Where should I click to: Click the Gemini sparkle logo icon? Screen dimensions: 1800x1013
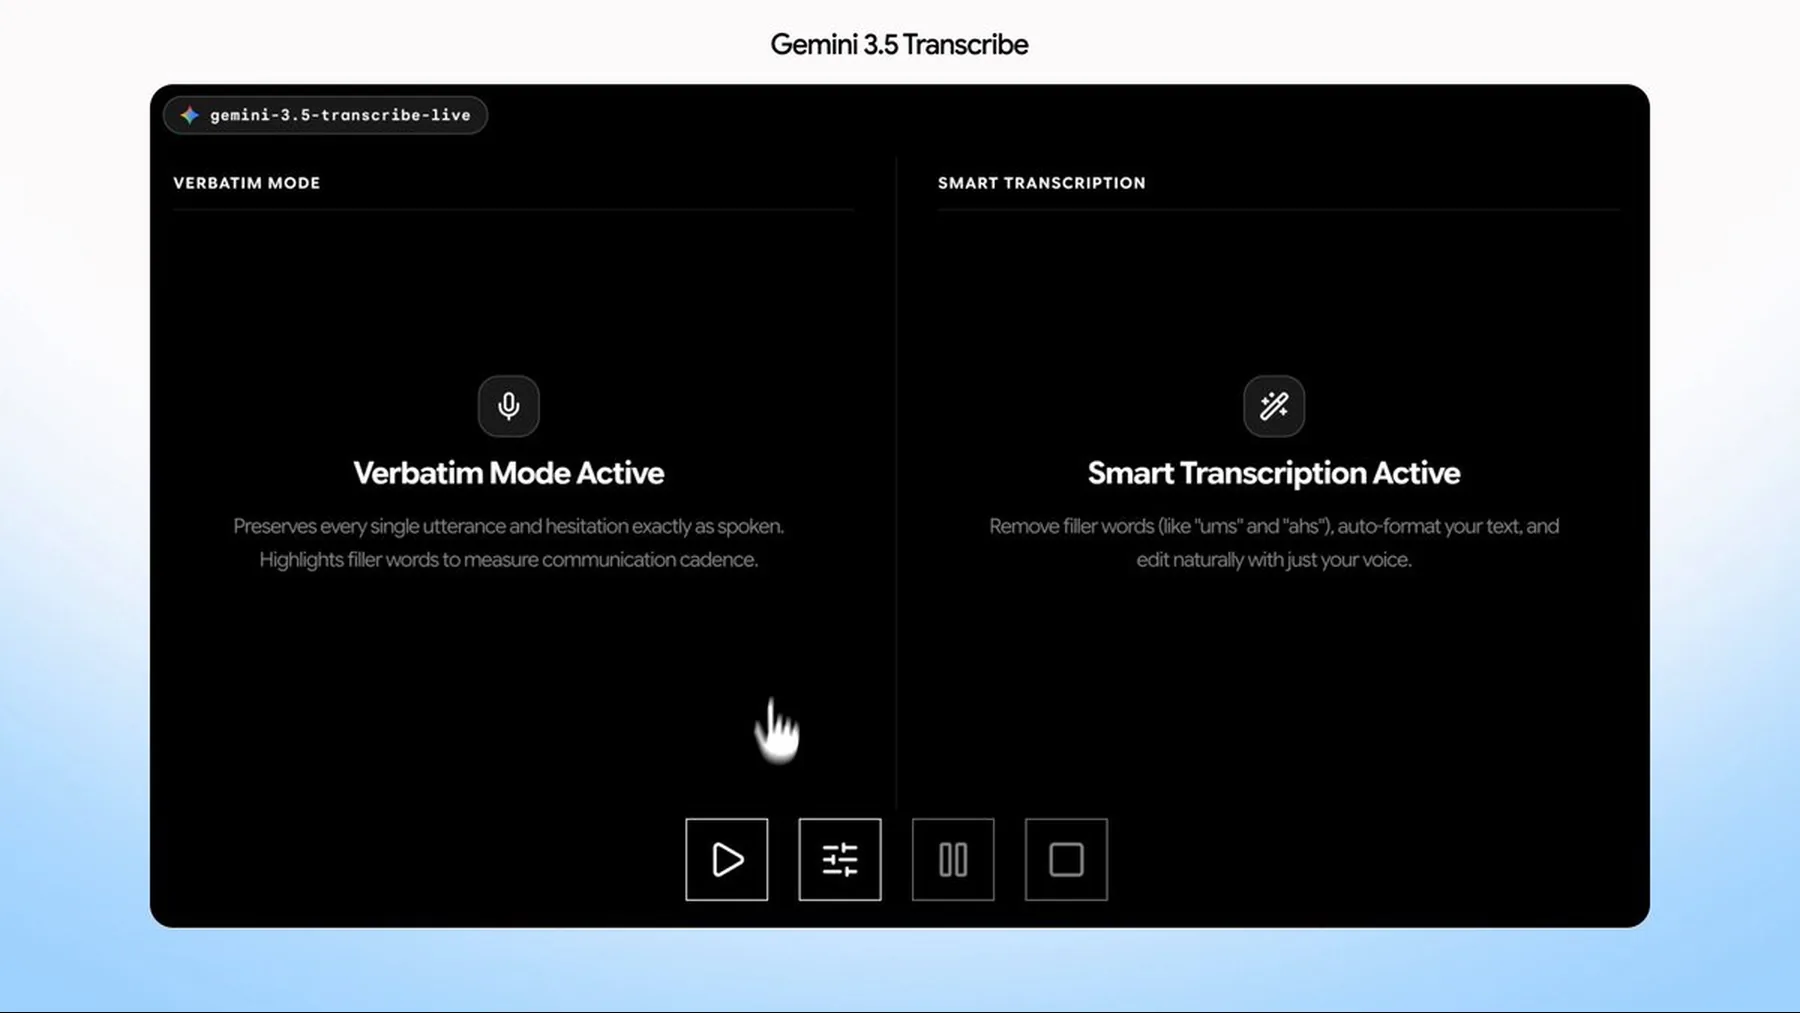[190, 115]
